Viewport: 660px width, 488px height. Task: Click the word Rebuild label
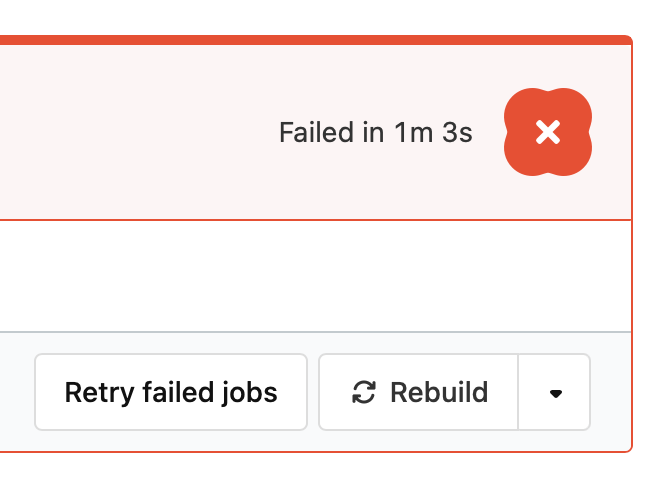tap(439, 392)
